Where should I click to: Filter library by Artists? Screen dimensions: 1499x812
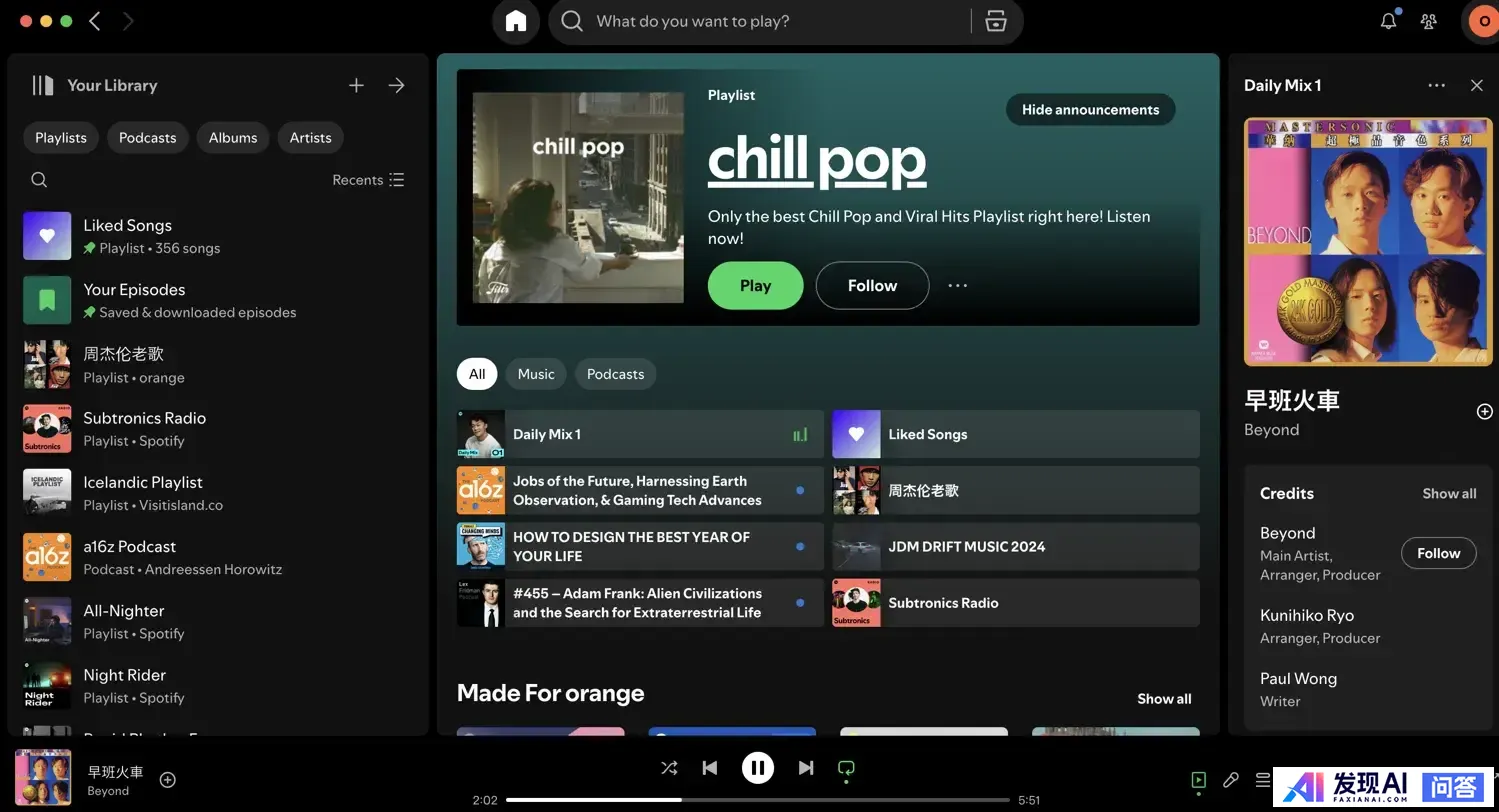point(310,138)
